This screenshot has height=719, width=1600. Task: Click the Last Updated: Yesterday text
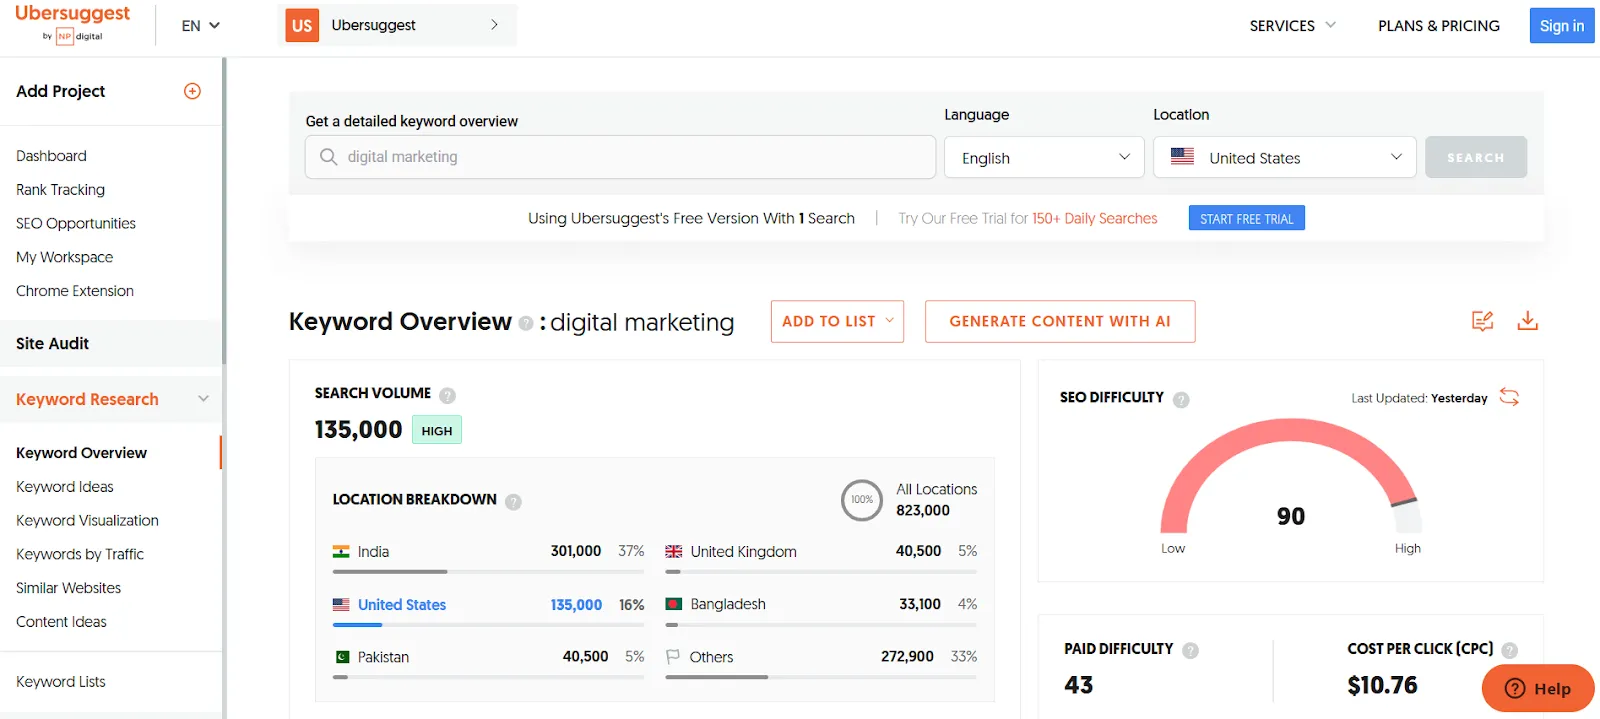click(1419, 398)
